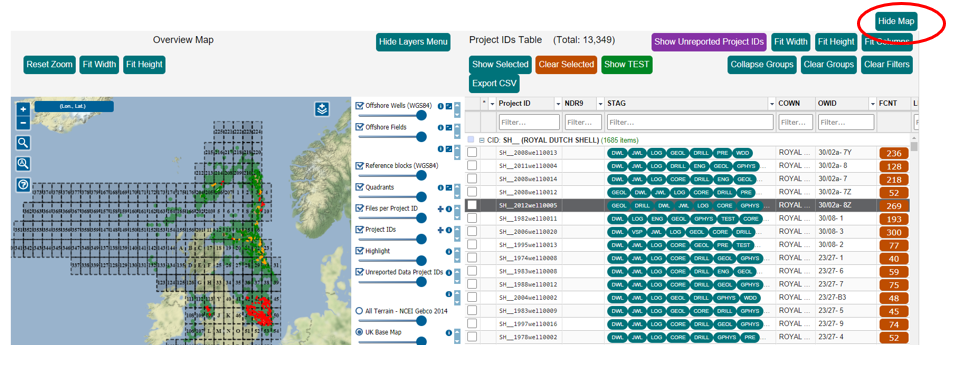Click VSP tag in SH__2006well0020 row
The height and width of the screenshot is (372, 963).
[637, 231]
